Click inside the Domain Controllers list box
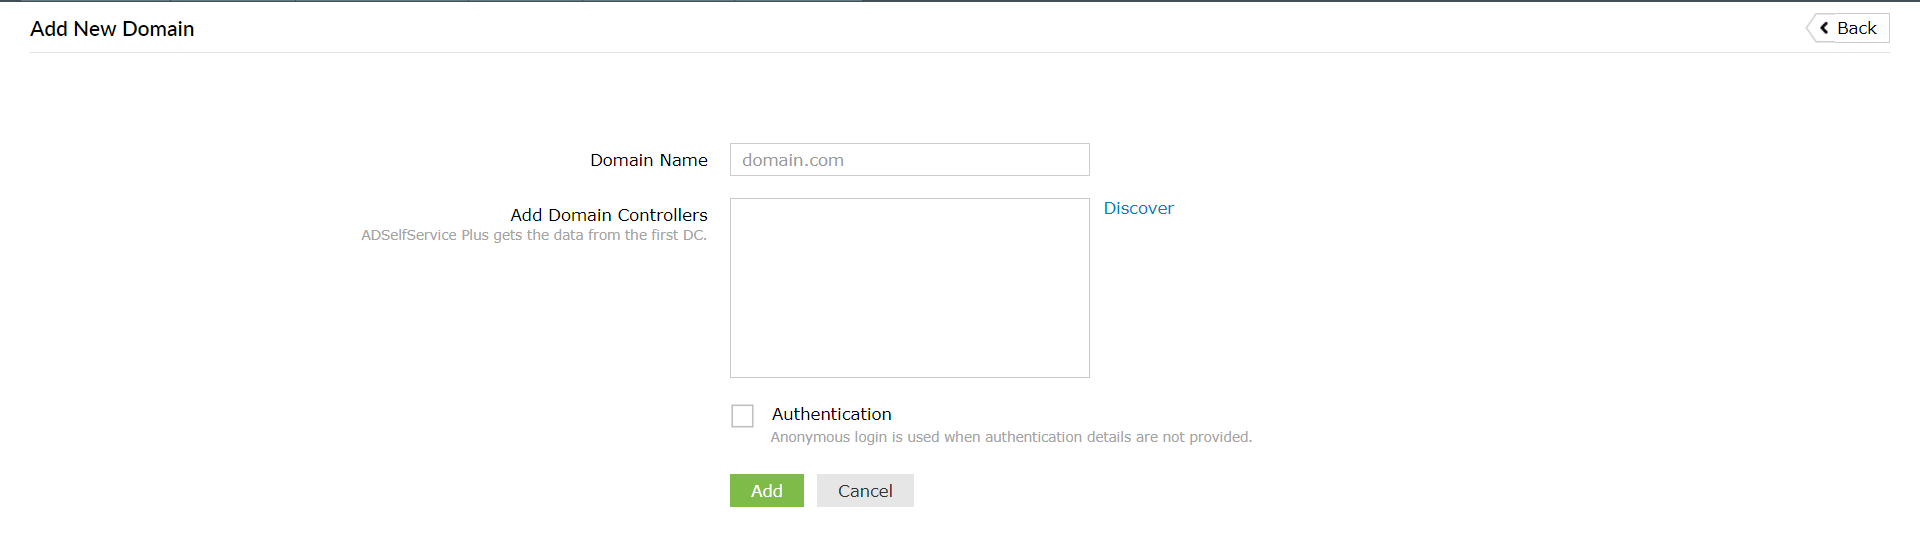Viewport: 1920px width, 541px height. [909, 288]
